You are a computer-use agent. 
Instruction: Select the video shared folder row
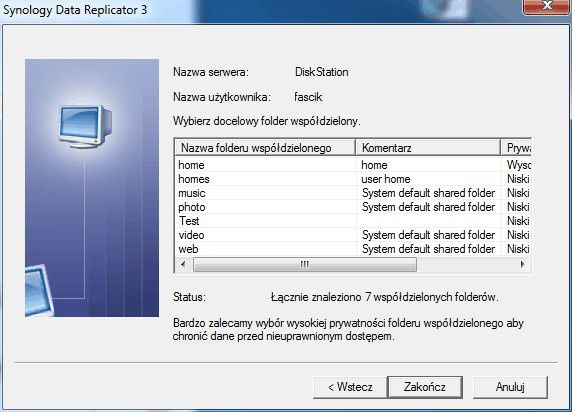pyautogui.click(x=353, y=235)
